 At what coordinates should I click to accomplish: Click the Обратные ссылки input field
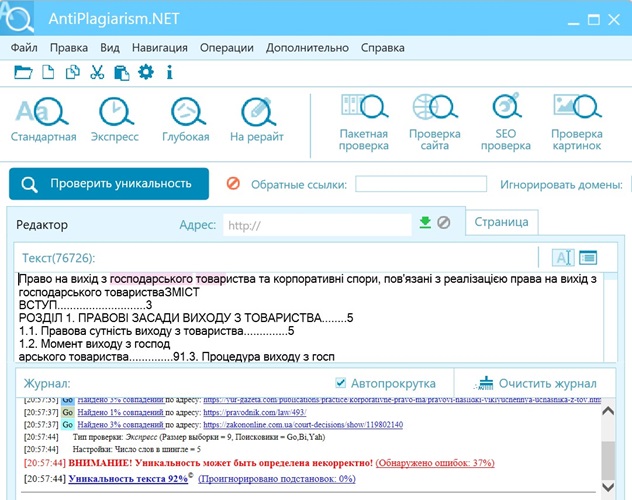coord(421,184)
